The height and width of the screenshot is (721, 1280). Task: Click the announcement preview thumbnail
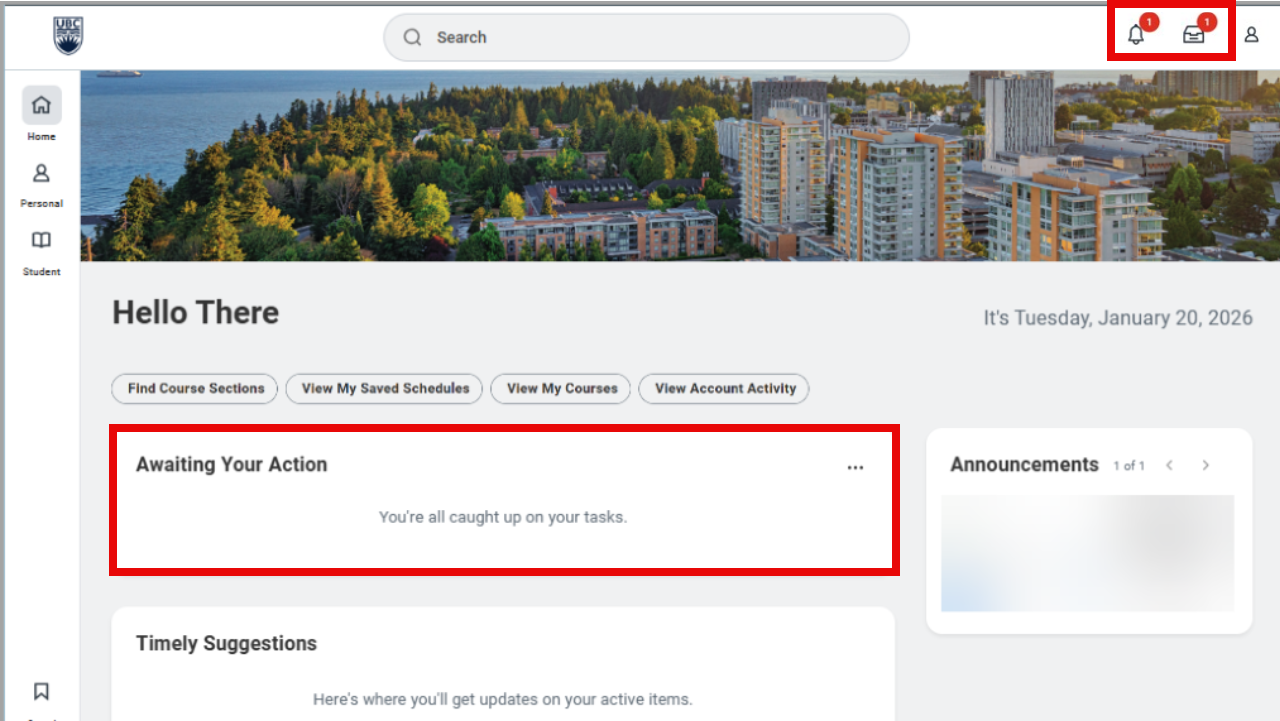point(1087,552)
